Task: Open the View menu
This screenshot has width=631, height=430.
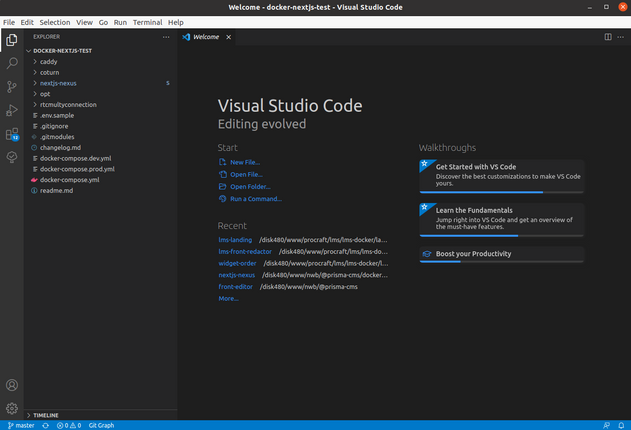Action: point(85,23)
